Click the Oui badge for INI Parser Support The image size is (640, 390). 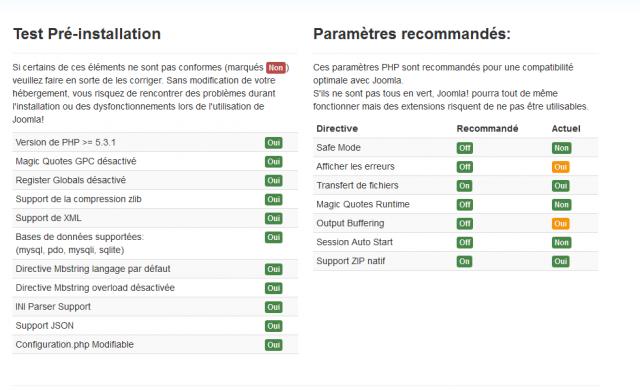[x=273, y=307]
